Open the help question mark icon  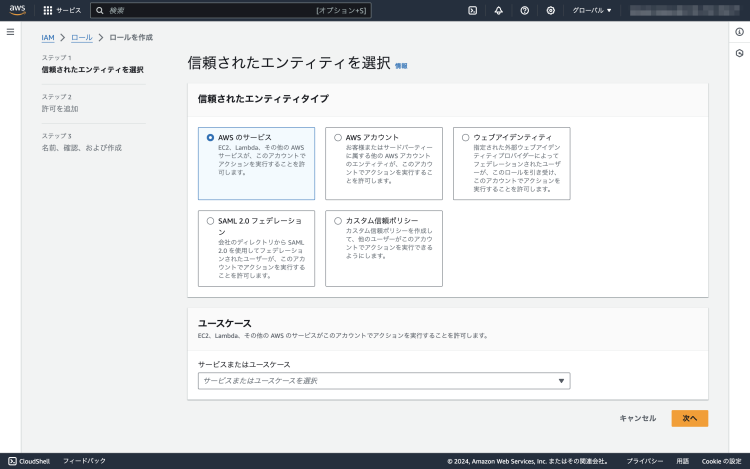525,11
